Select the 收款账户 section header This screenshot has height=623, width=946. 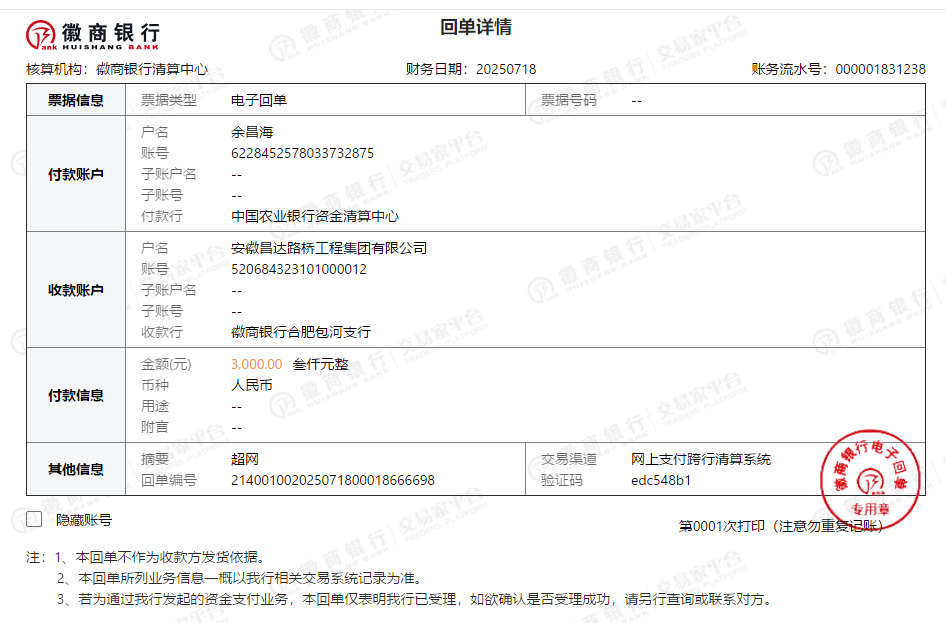pyautogui.click(x=76, y=290)
